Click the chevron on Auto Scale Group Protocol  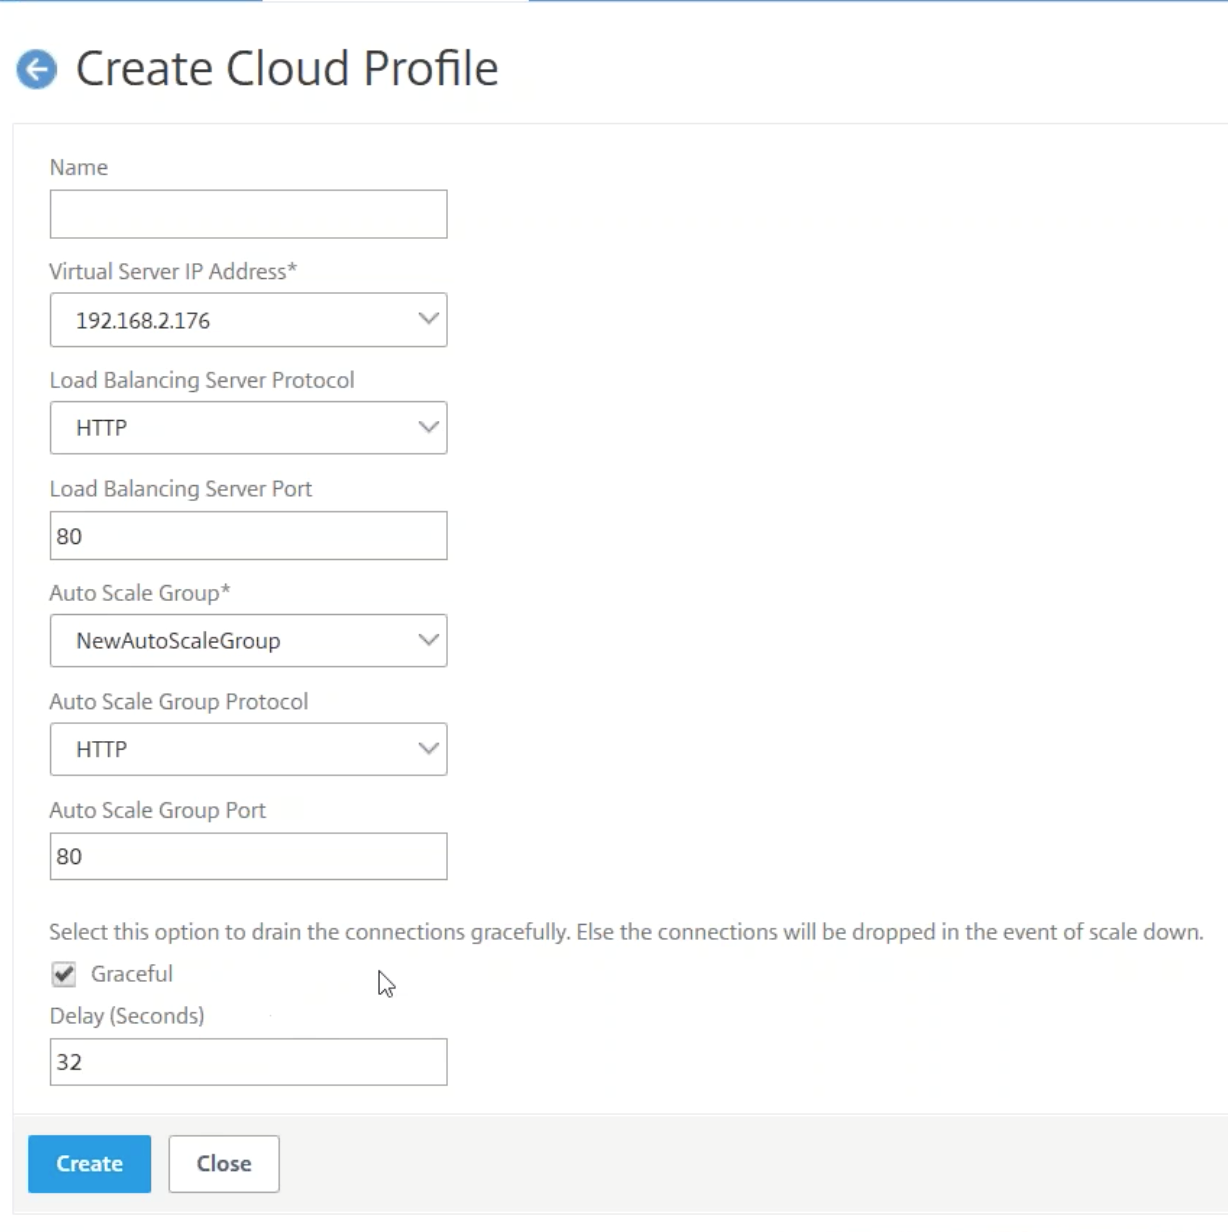pyautogui.click(x=428, y=749)
